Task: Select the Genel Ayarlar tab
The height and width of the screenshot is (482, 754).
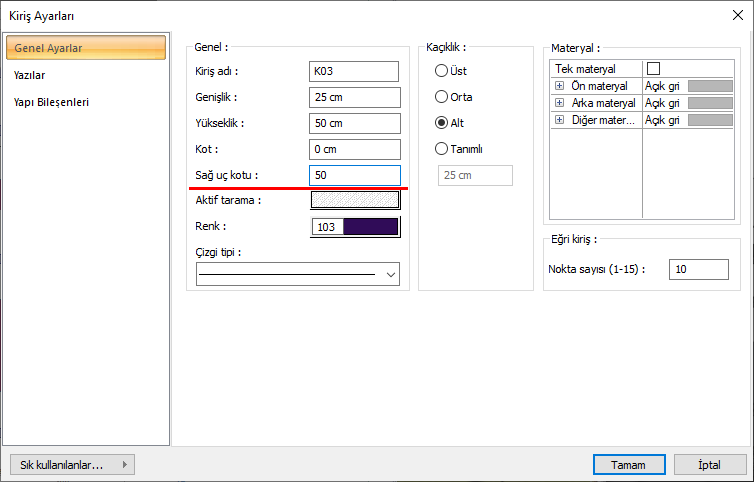Action: point(86,48)
